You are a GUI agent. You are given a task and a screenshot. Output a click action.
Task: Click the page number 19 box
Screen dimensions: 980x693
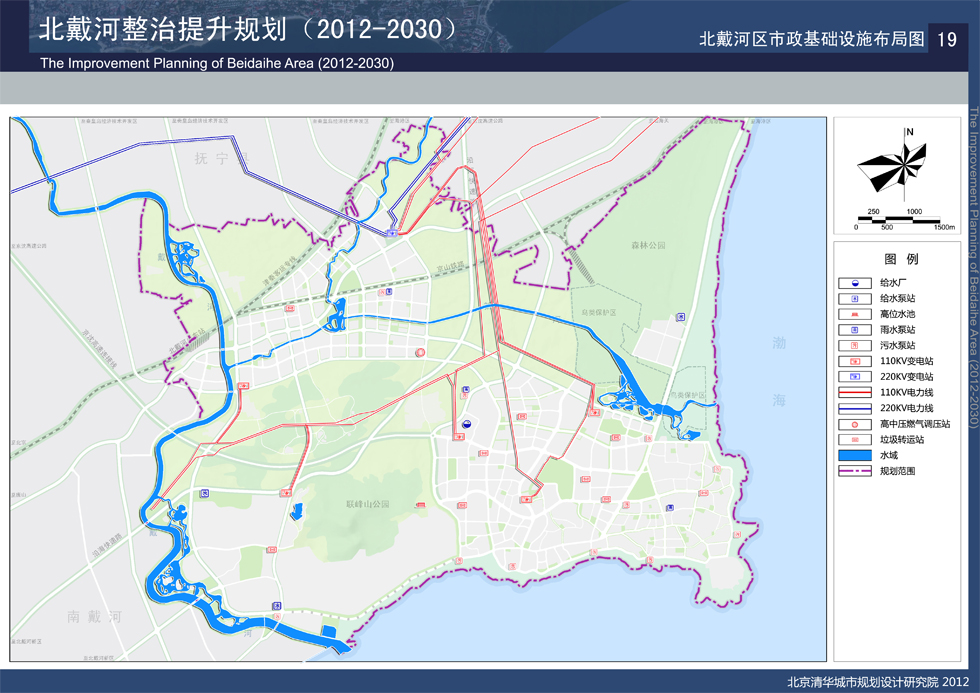(x=948, y=39)
